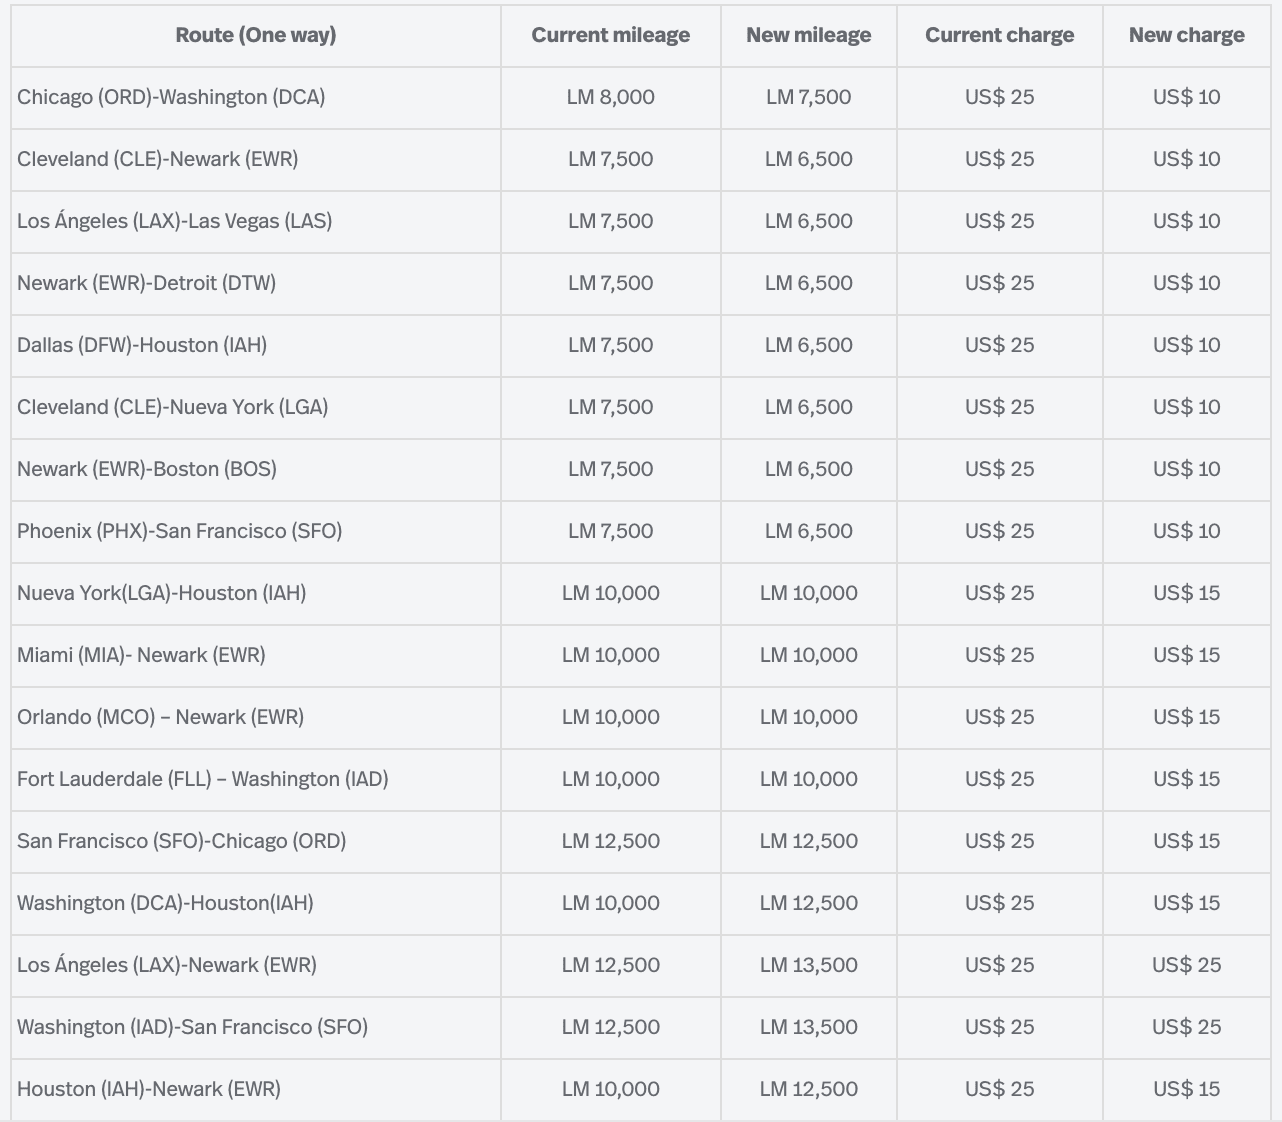Select the Cleveland (CLE)-Newark (EWR) route
The image size is (1282, 1122).
[158, 160]
